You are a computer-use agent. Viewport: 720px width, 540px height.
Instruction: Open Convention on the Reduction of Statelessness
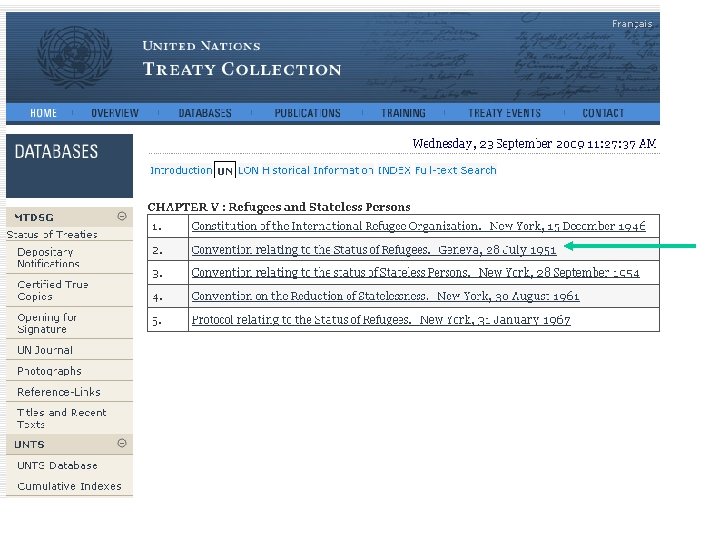click(x=385, y=296)
